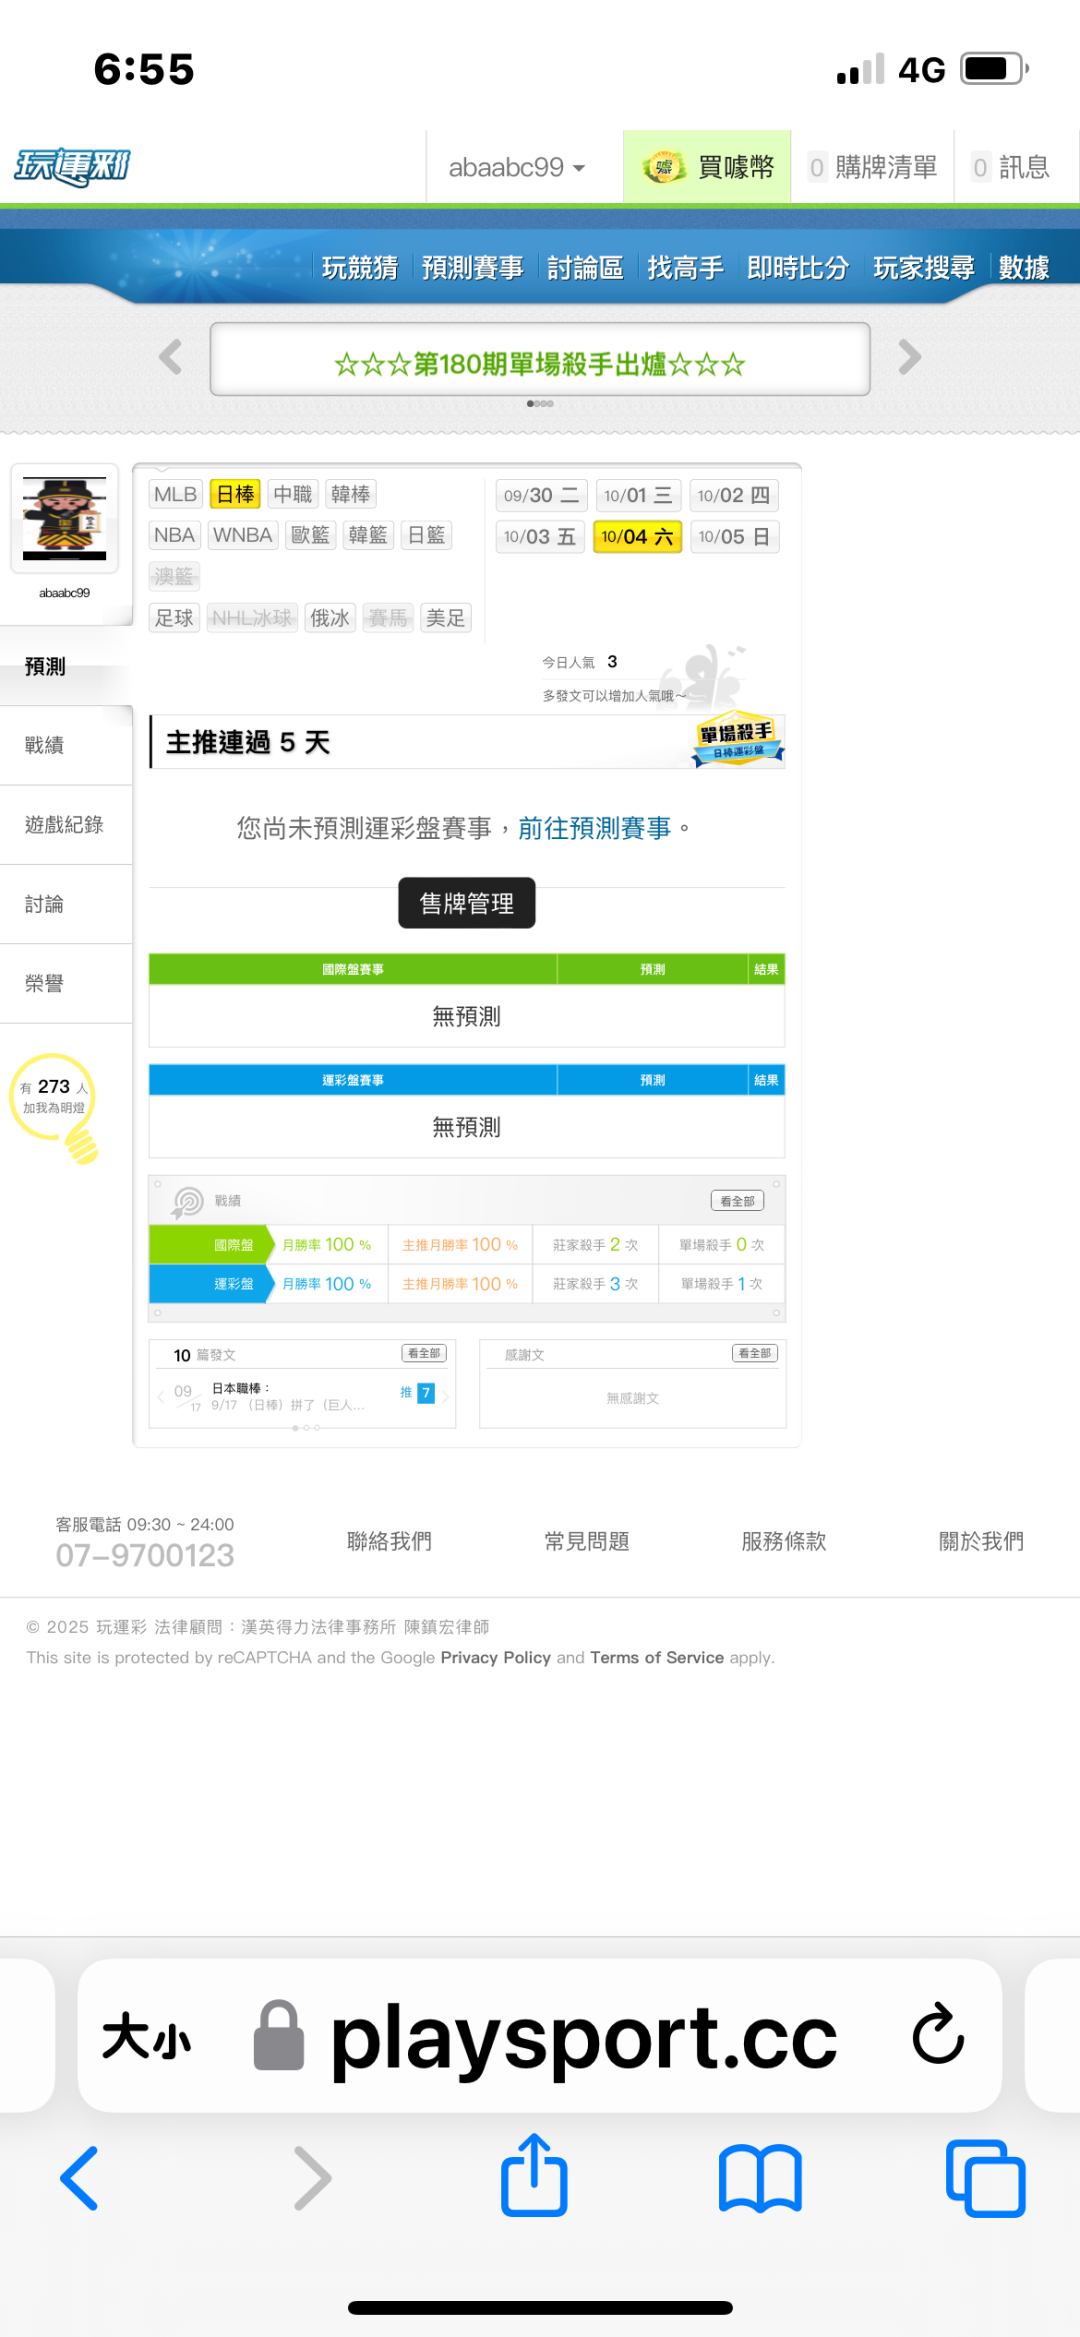Tap Safari share icon
This screenshot has height=2337, width=1080.
[x=534, y=2176]
